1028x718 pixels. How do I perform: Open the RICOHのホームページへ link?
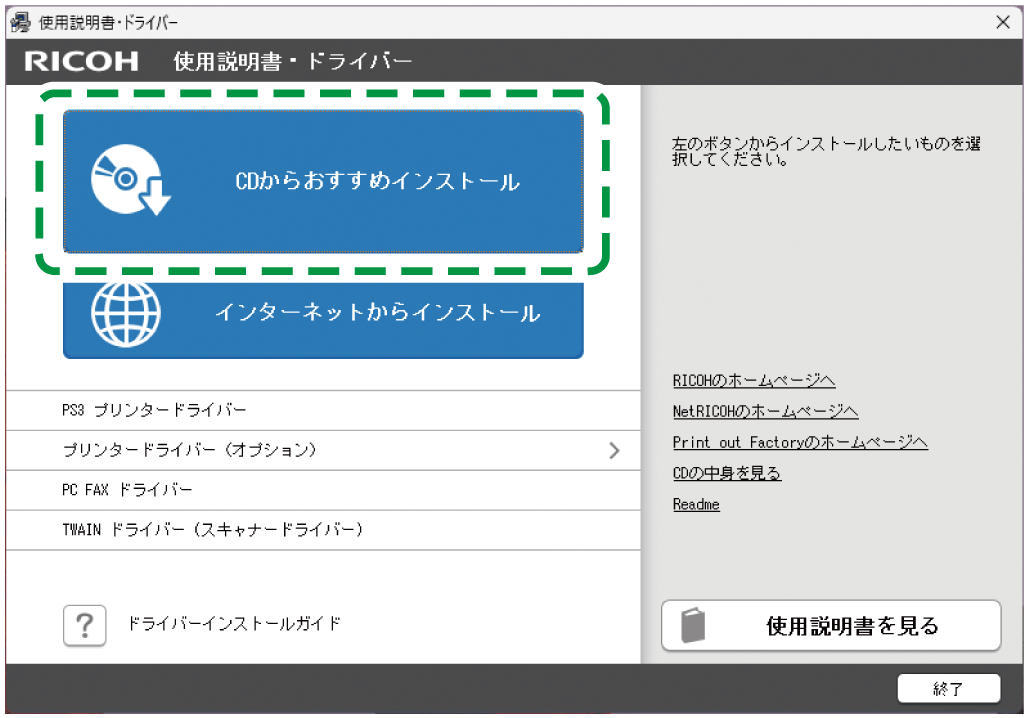(x=755, y=380)
